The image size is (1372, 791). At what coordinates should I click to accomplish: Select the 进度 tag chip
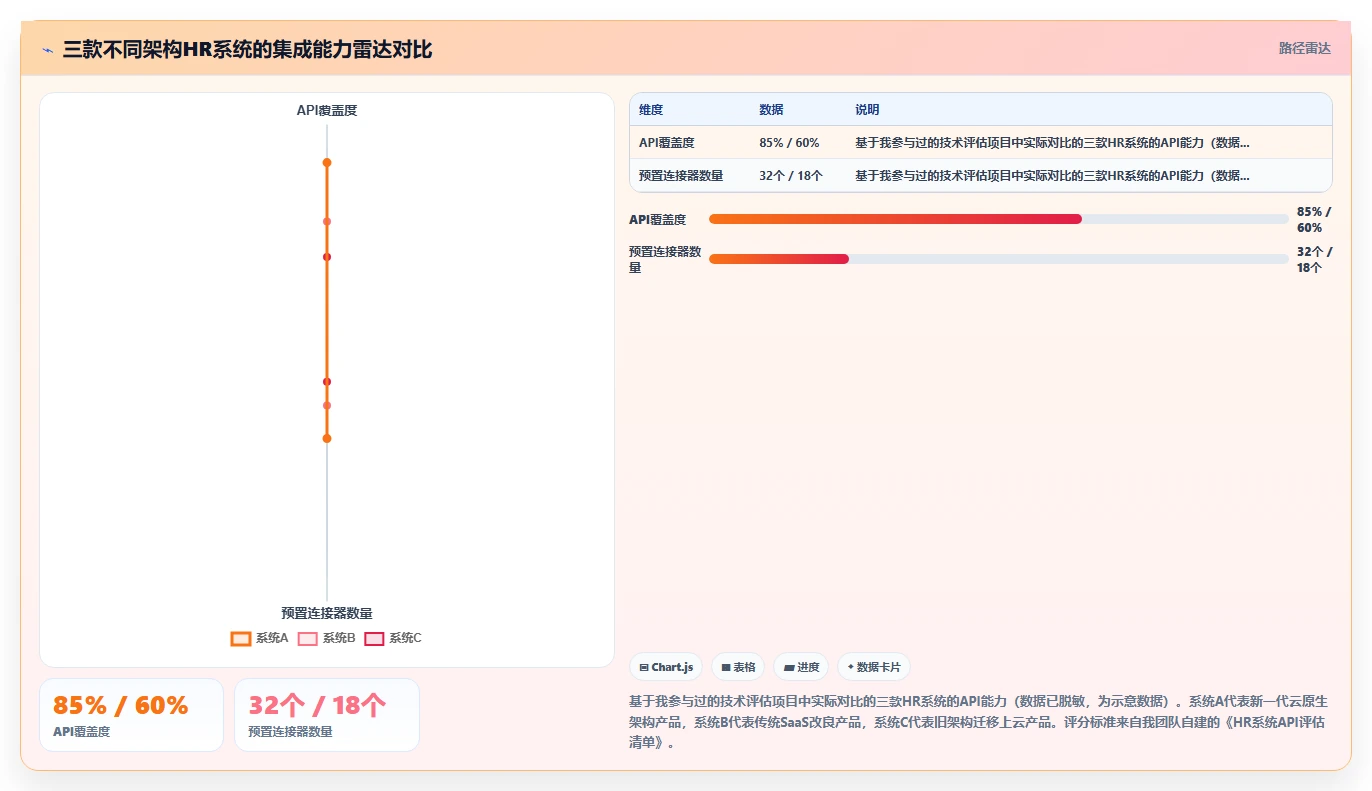click(801, 667)
